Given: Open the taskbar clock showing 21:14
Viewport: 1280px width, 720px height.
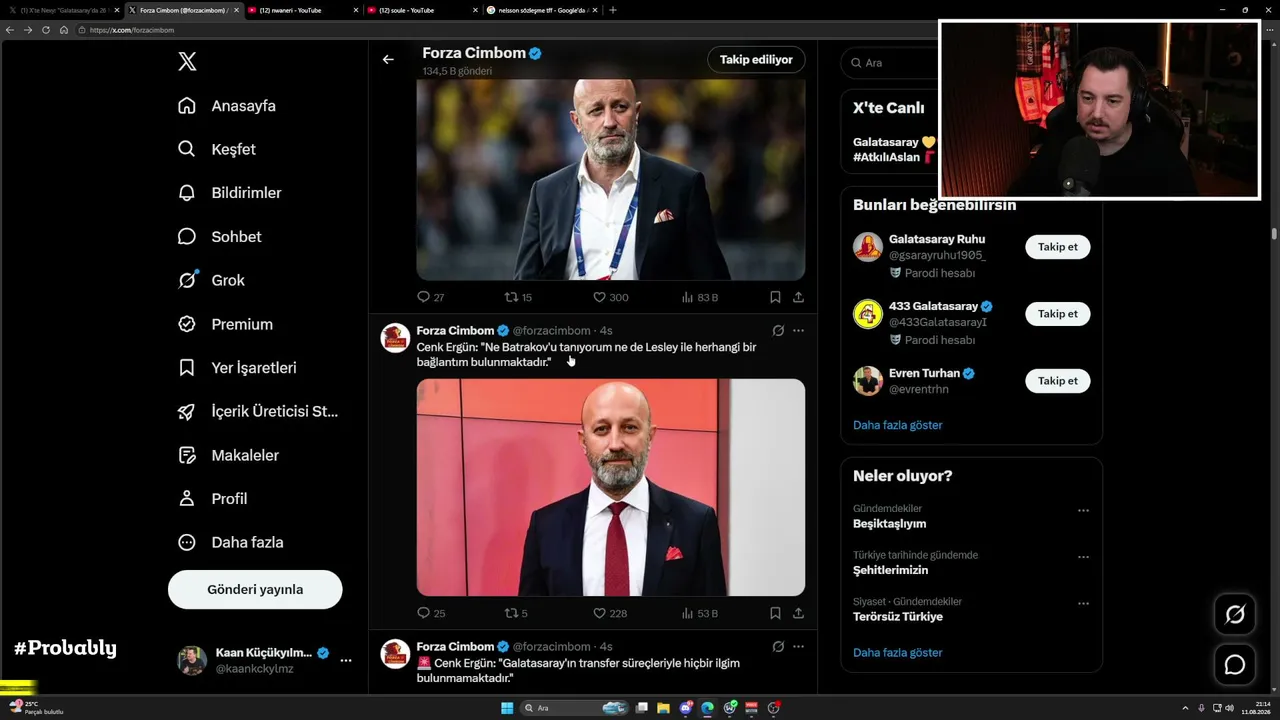Looking at the screenshot, I should pos(1255,708).
